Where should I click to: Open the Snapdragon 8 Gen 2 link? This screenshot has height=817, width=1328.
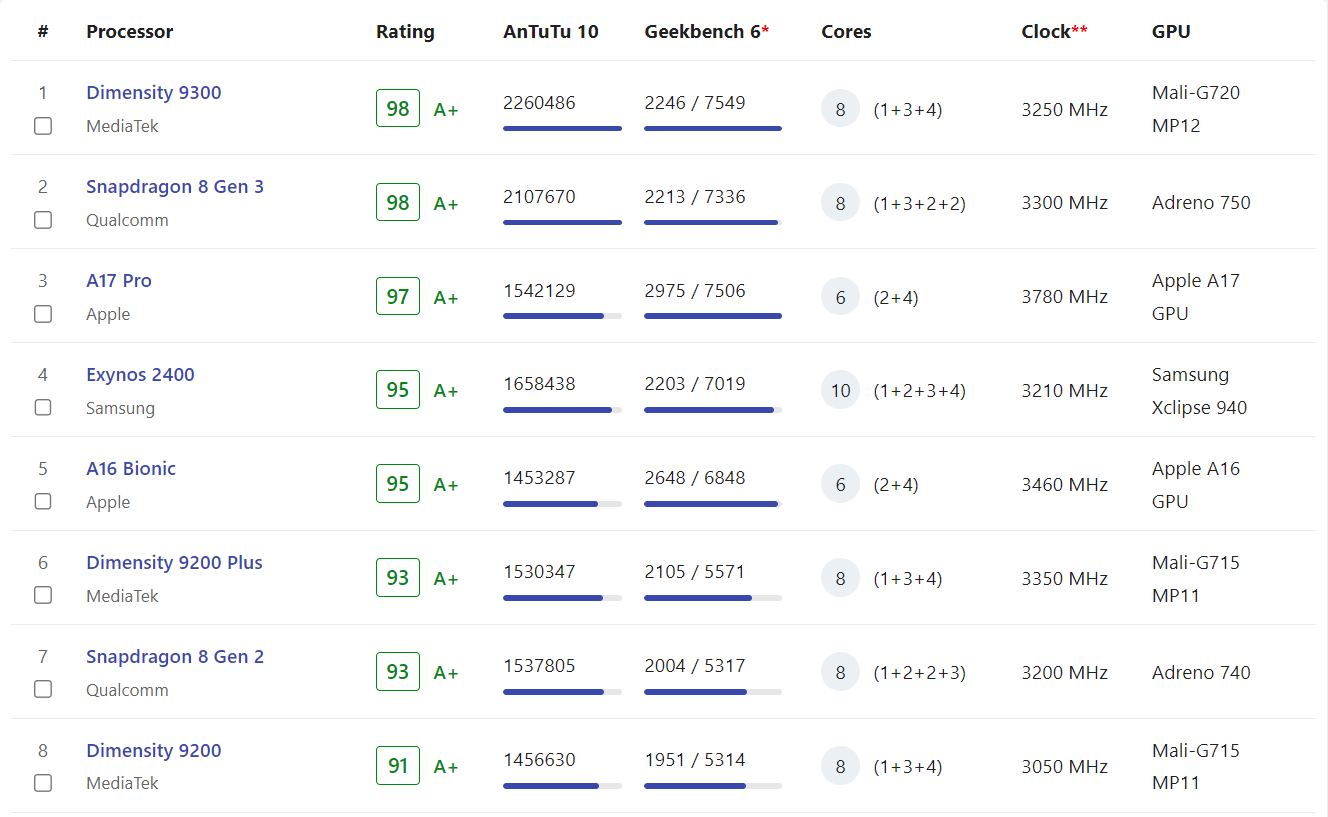point(175,657)
